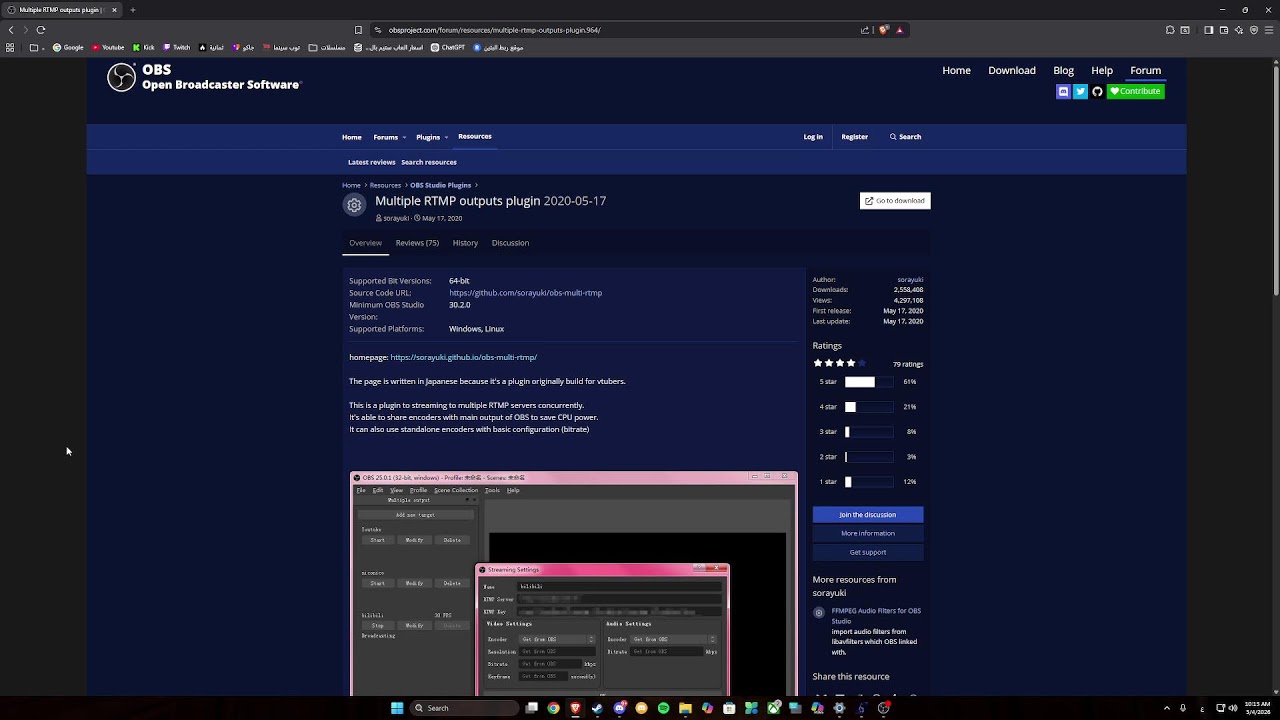1280x720 pixels.
Task: Switch to the History tab
Action: tap(465, 243)
